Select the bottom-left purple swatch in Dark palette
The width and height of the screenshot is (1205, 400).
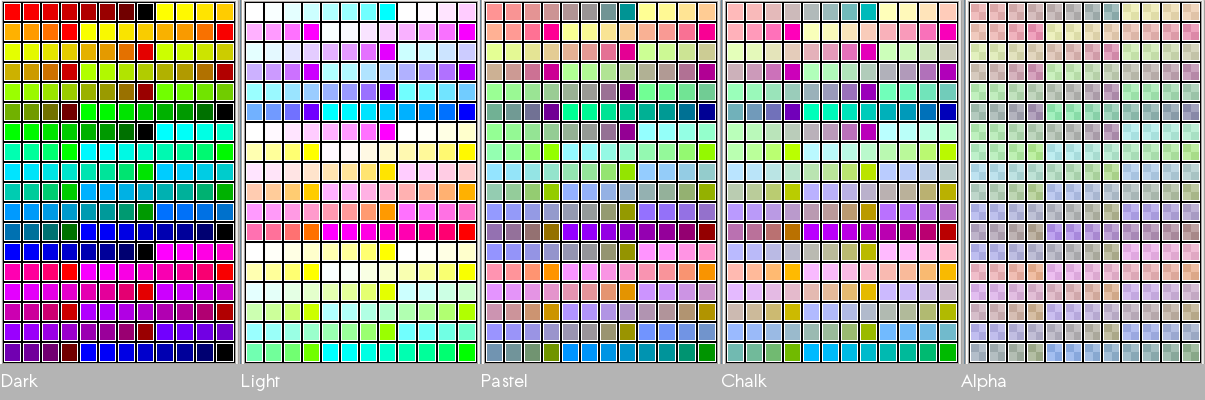pyautogui.click(x=13, y=352)
